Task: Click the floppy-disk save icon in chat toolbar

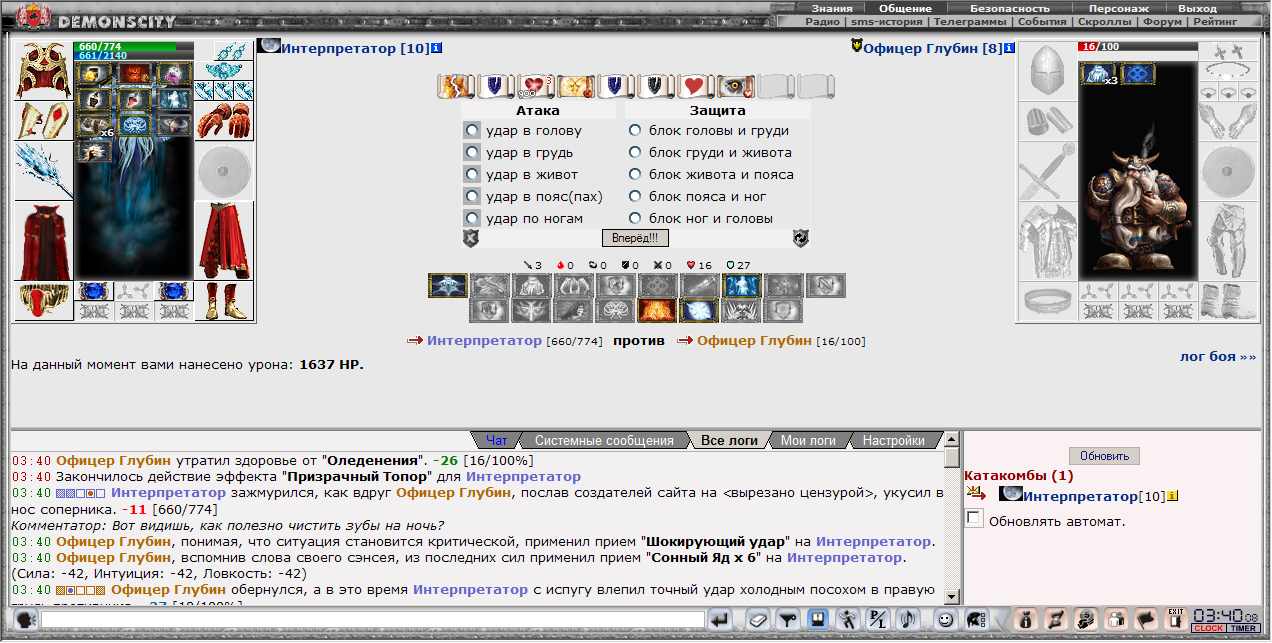Action: (x=818, y=619)
